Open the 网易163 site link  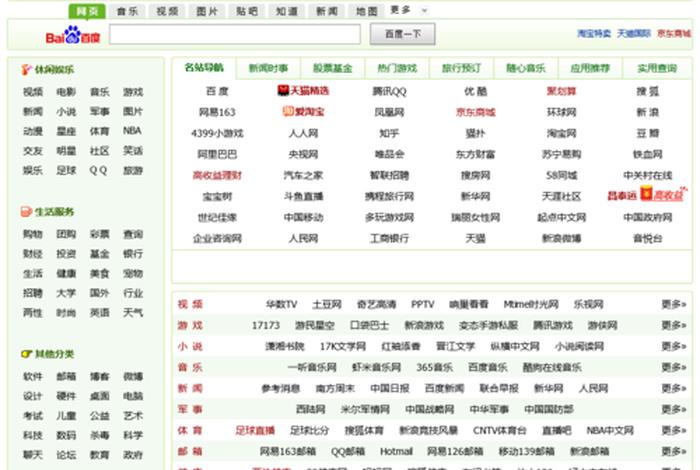[x=217, y=112]
